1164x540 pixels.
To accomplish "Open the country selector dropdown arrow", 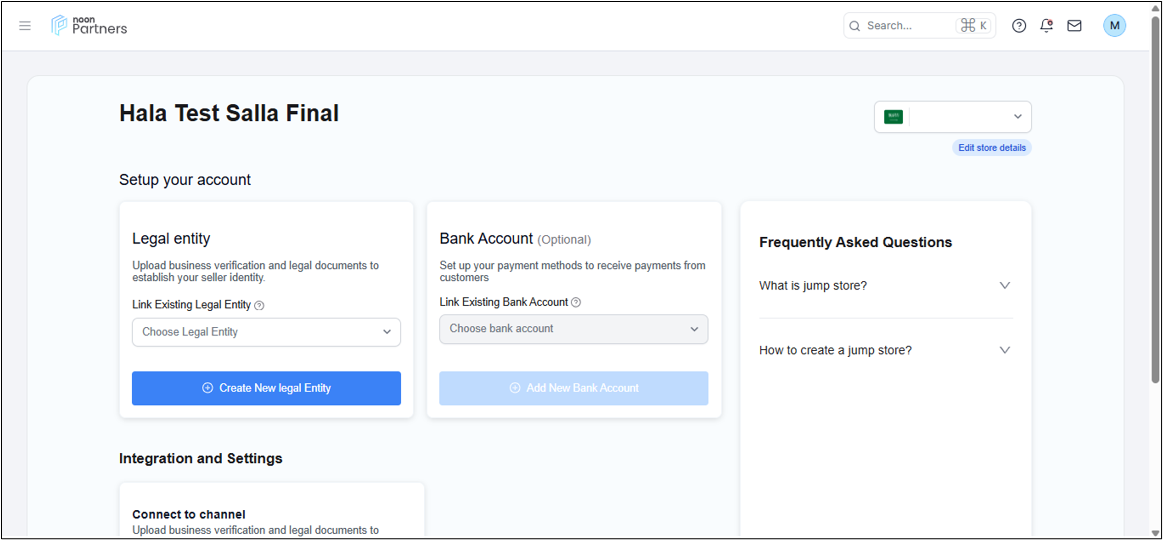I will click(x=1018, y=117).
